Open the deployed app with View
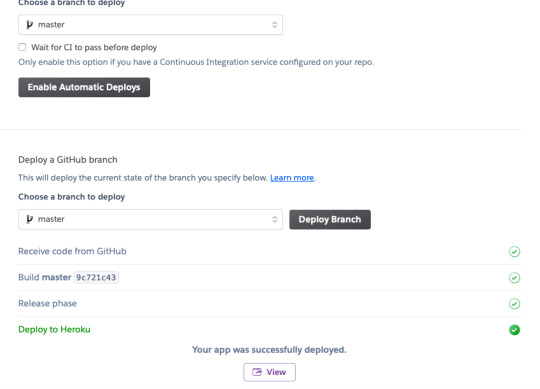Screen dimensions: 540x389 269,372
